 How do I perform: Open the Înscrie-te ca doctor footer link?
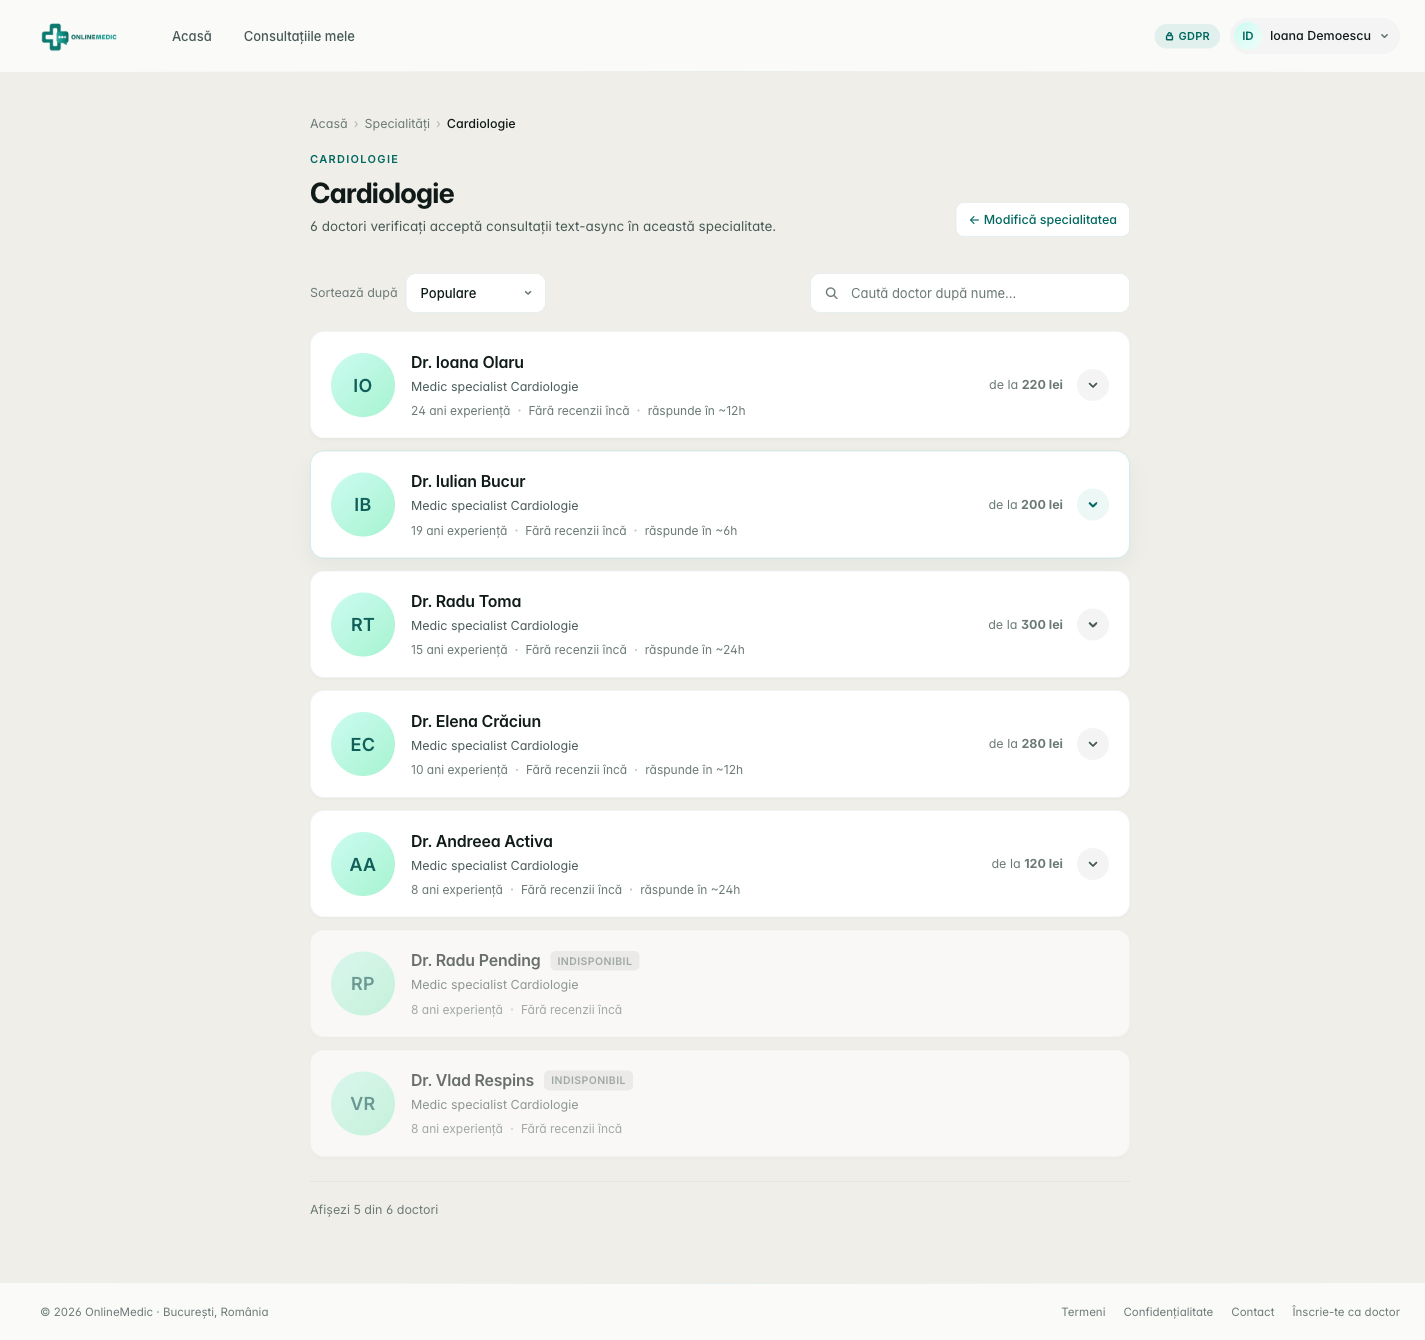pyautogui.click(x=1346, y=1312)
